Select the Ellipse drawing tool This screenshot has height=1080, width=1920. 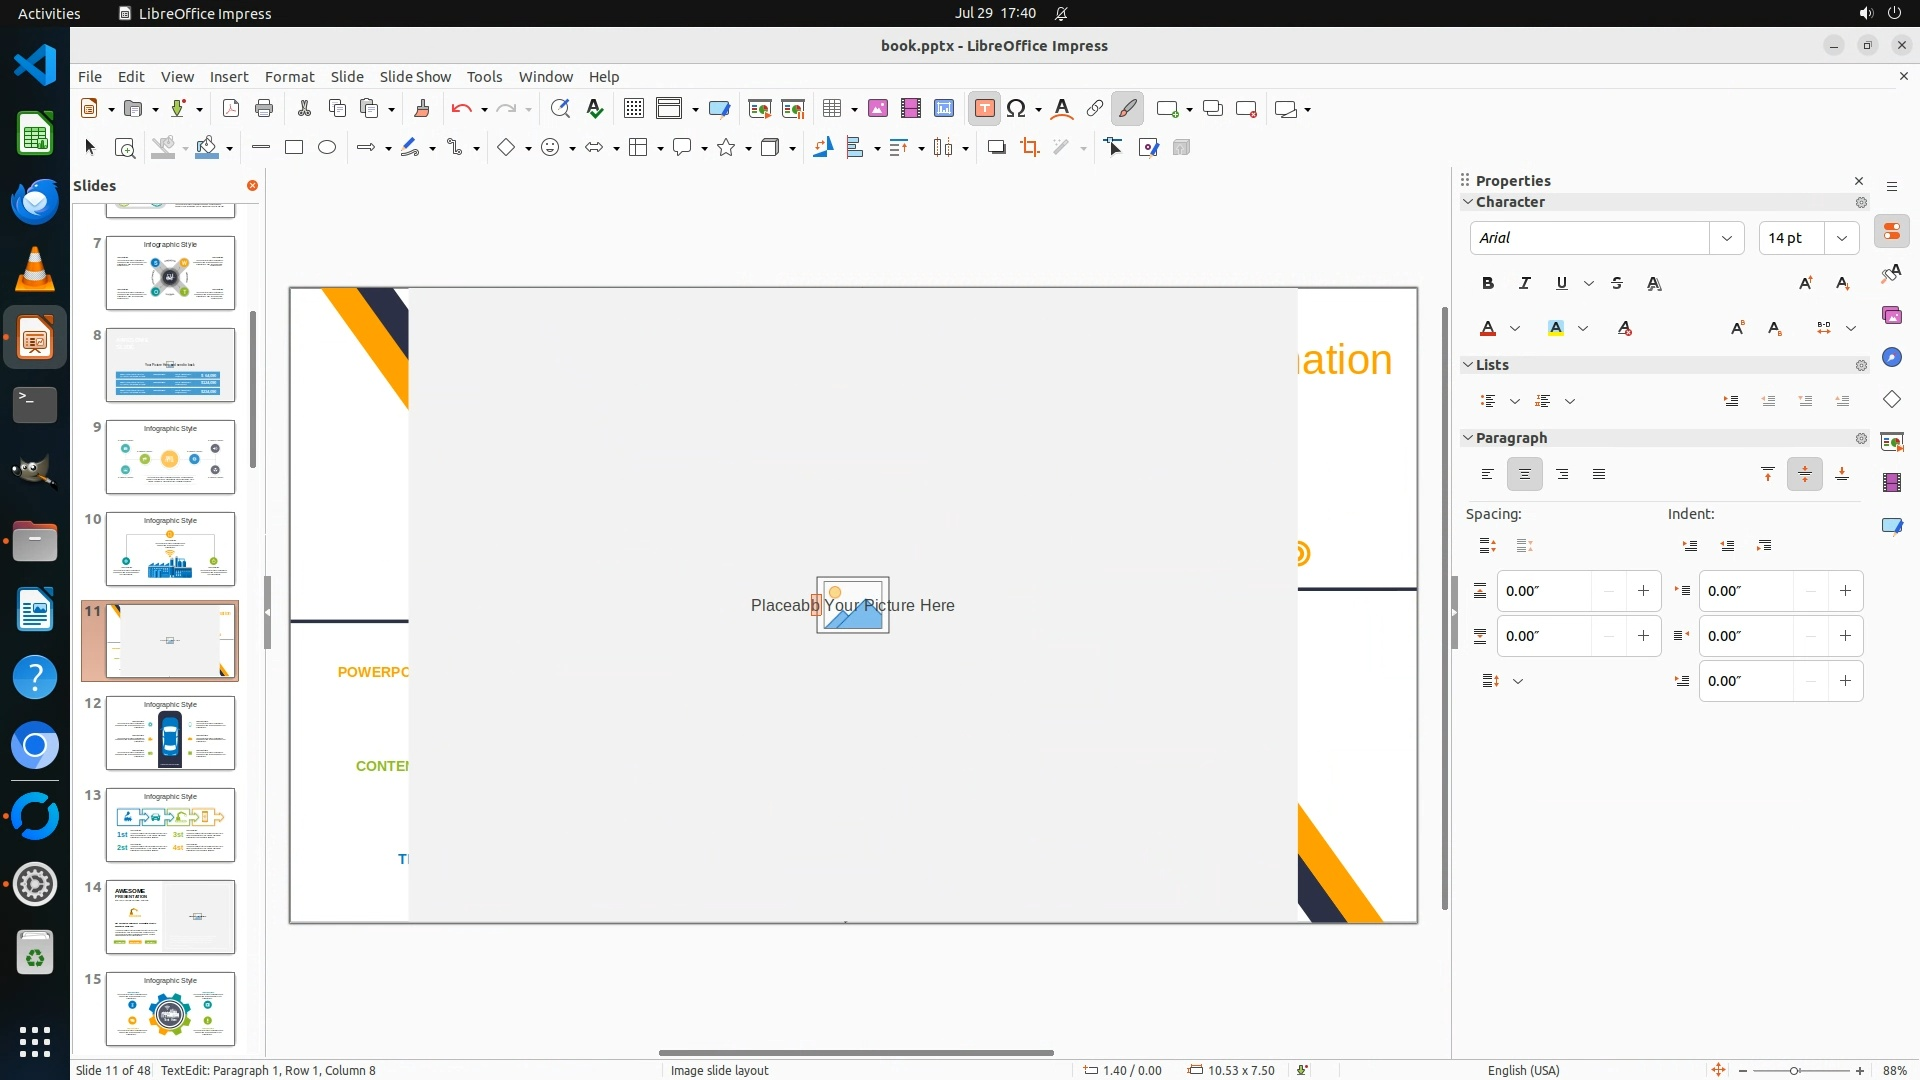pos(327,148)
